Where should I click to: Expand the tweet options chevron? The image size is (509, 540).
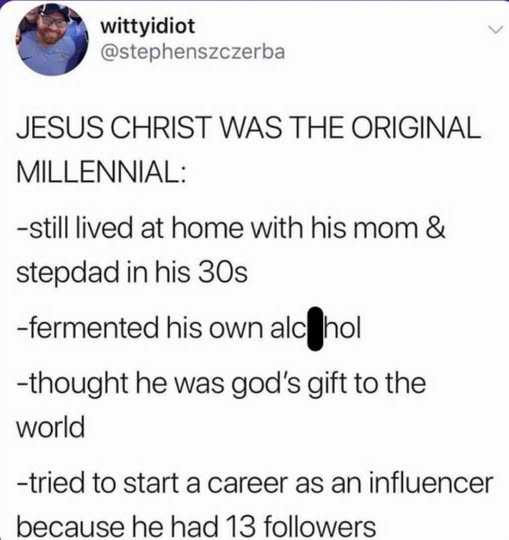[x=496, y=30]
